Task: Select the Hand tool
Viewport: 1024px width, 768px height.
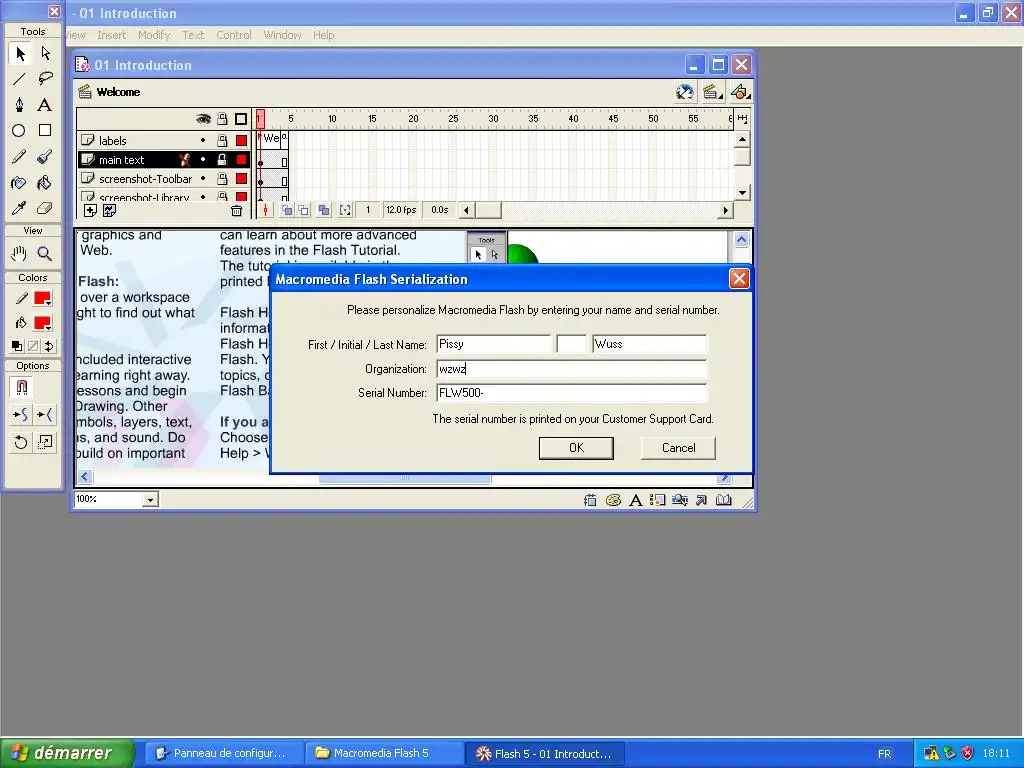Action: [x=20, y=253]
